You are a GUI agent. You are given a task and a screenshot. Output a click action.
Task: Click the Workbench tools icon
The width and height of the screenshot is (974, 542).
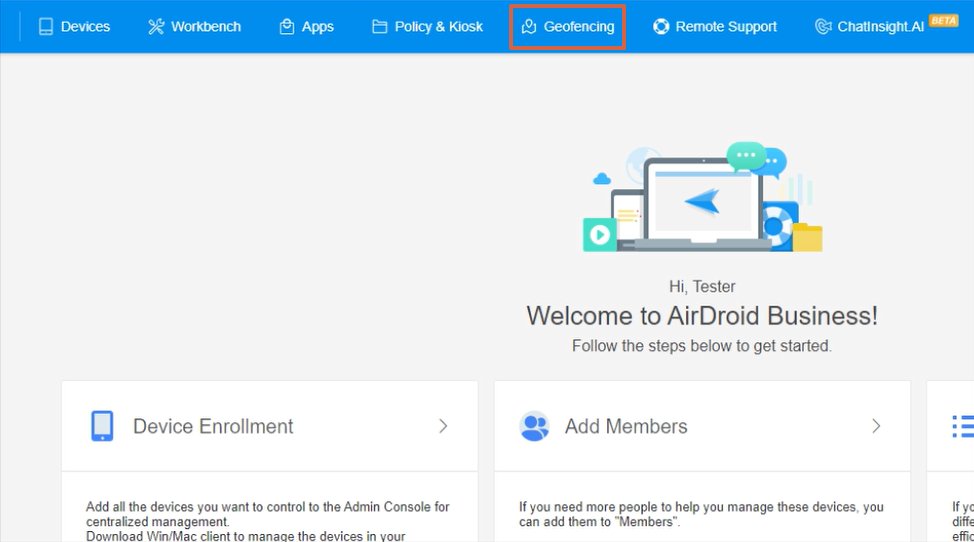156,27
